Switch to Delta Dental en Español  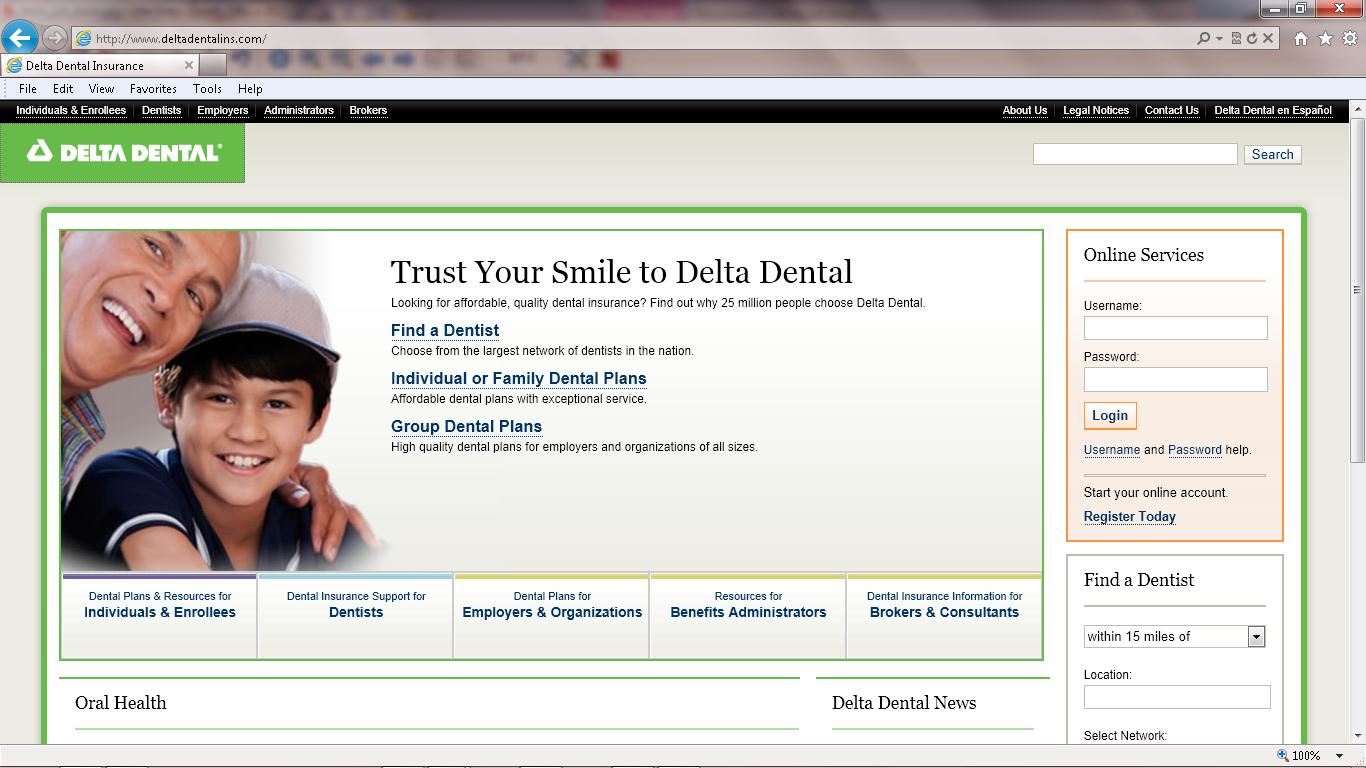[1273, 110]
